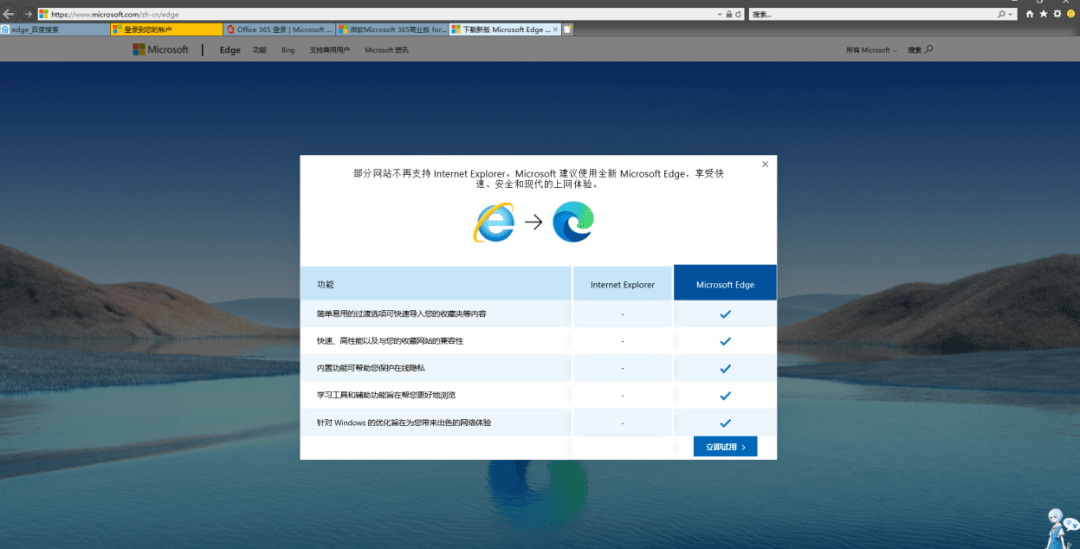This screenshot has width=1080, height=549.
Task: Click the dialog headline about Internet Explorer support
Action: point(539,179)
